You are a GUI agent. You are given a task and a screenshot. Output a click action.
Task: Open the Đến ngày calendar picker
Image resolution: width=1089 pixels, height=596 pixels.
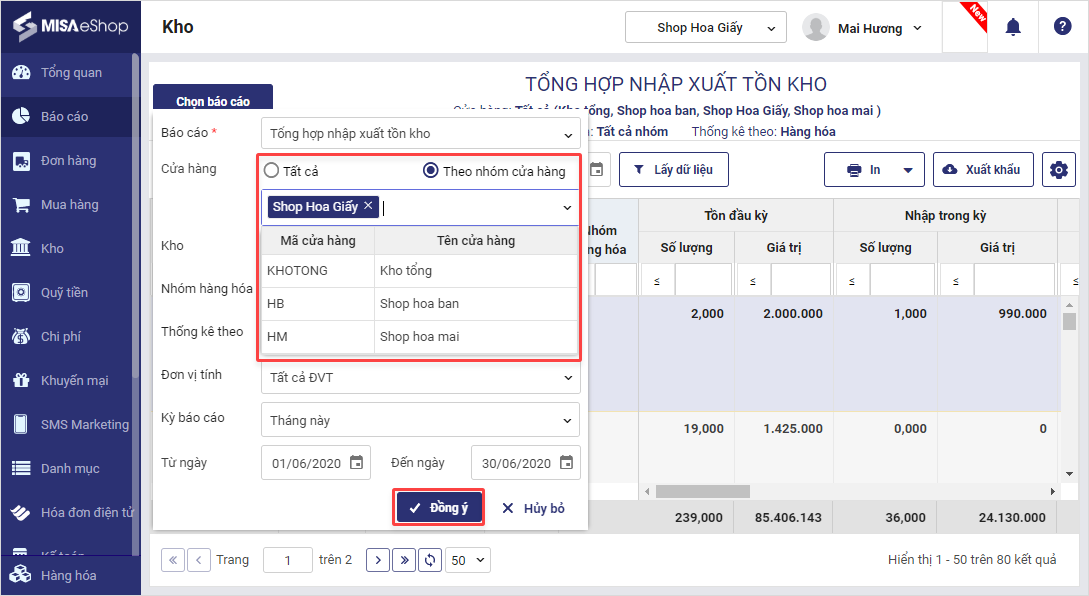(566, 463)
